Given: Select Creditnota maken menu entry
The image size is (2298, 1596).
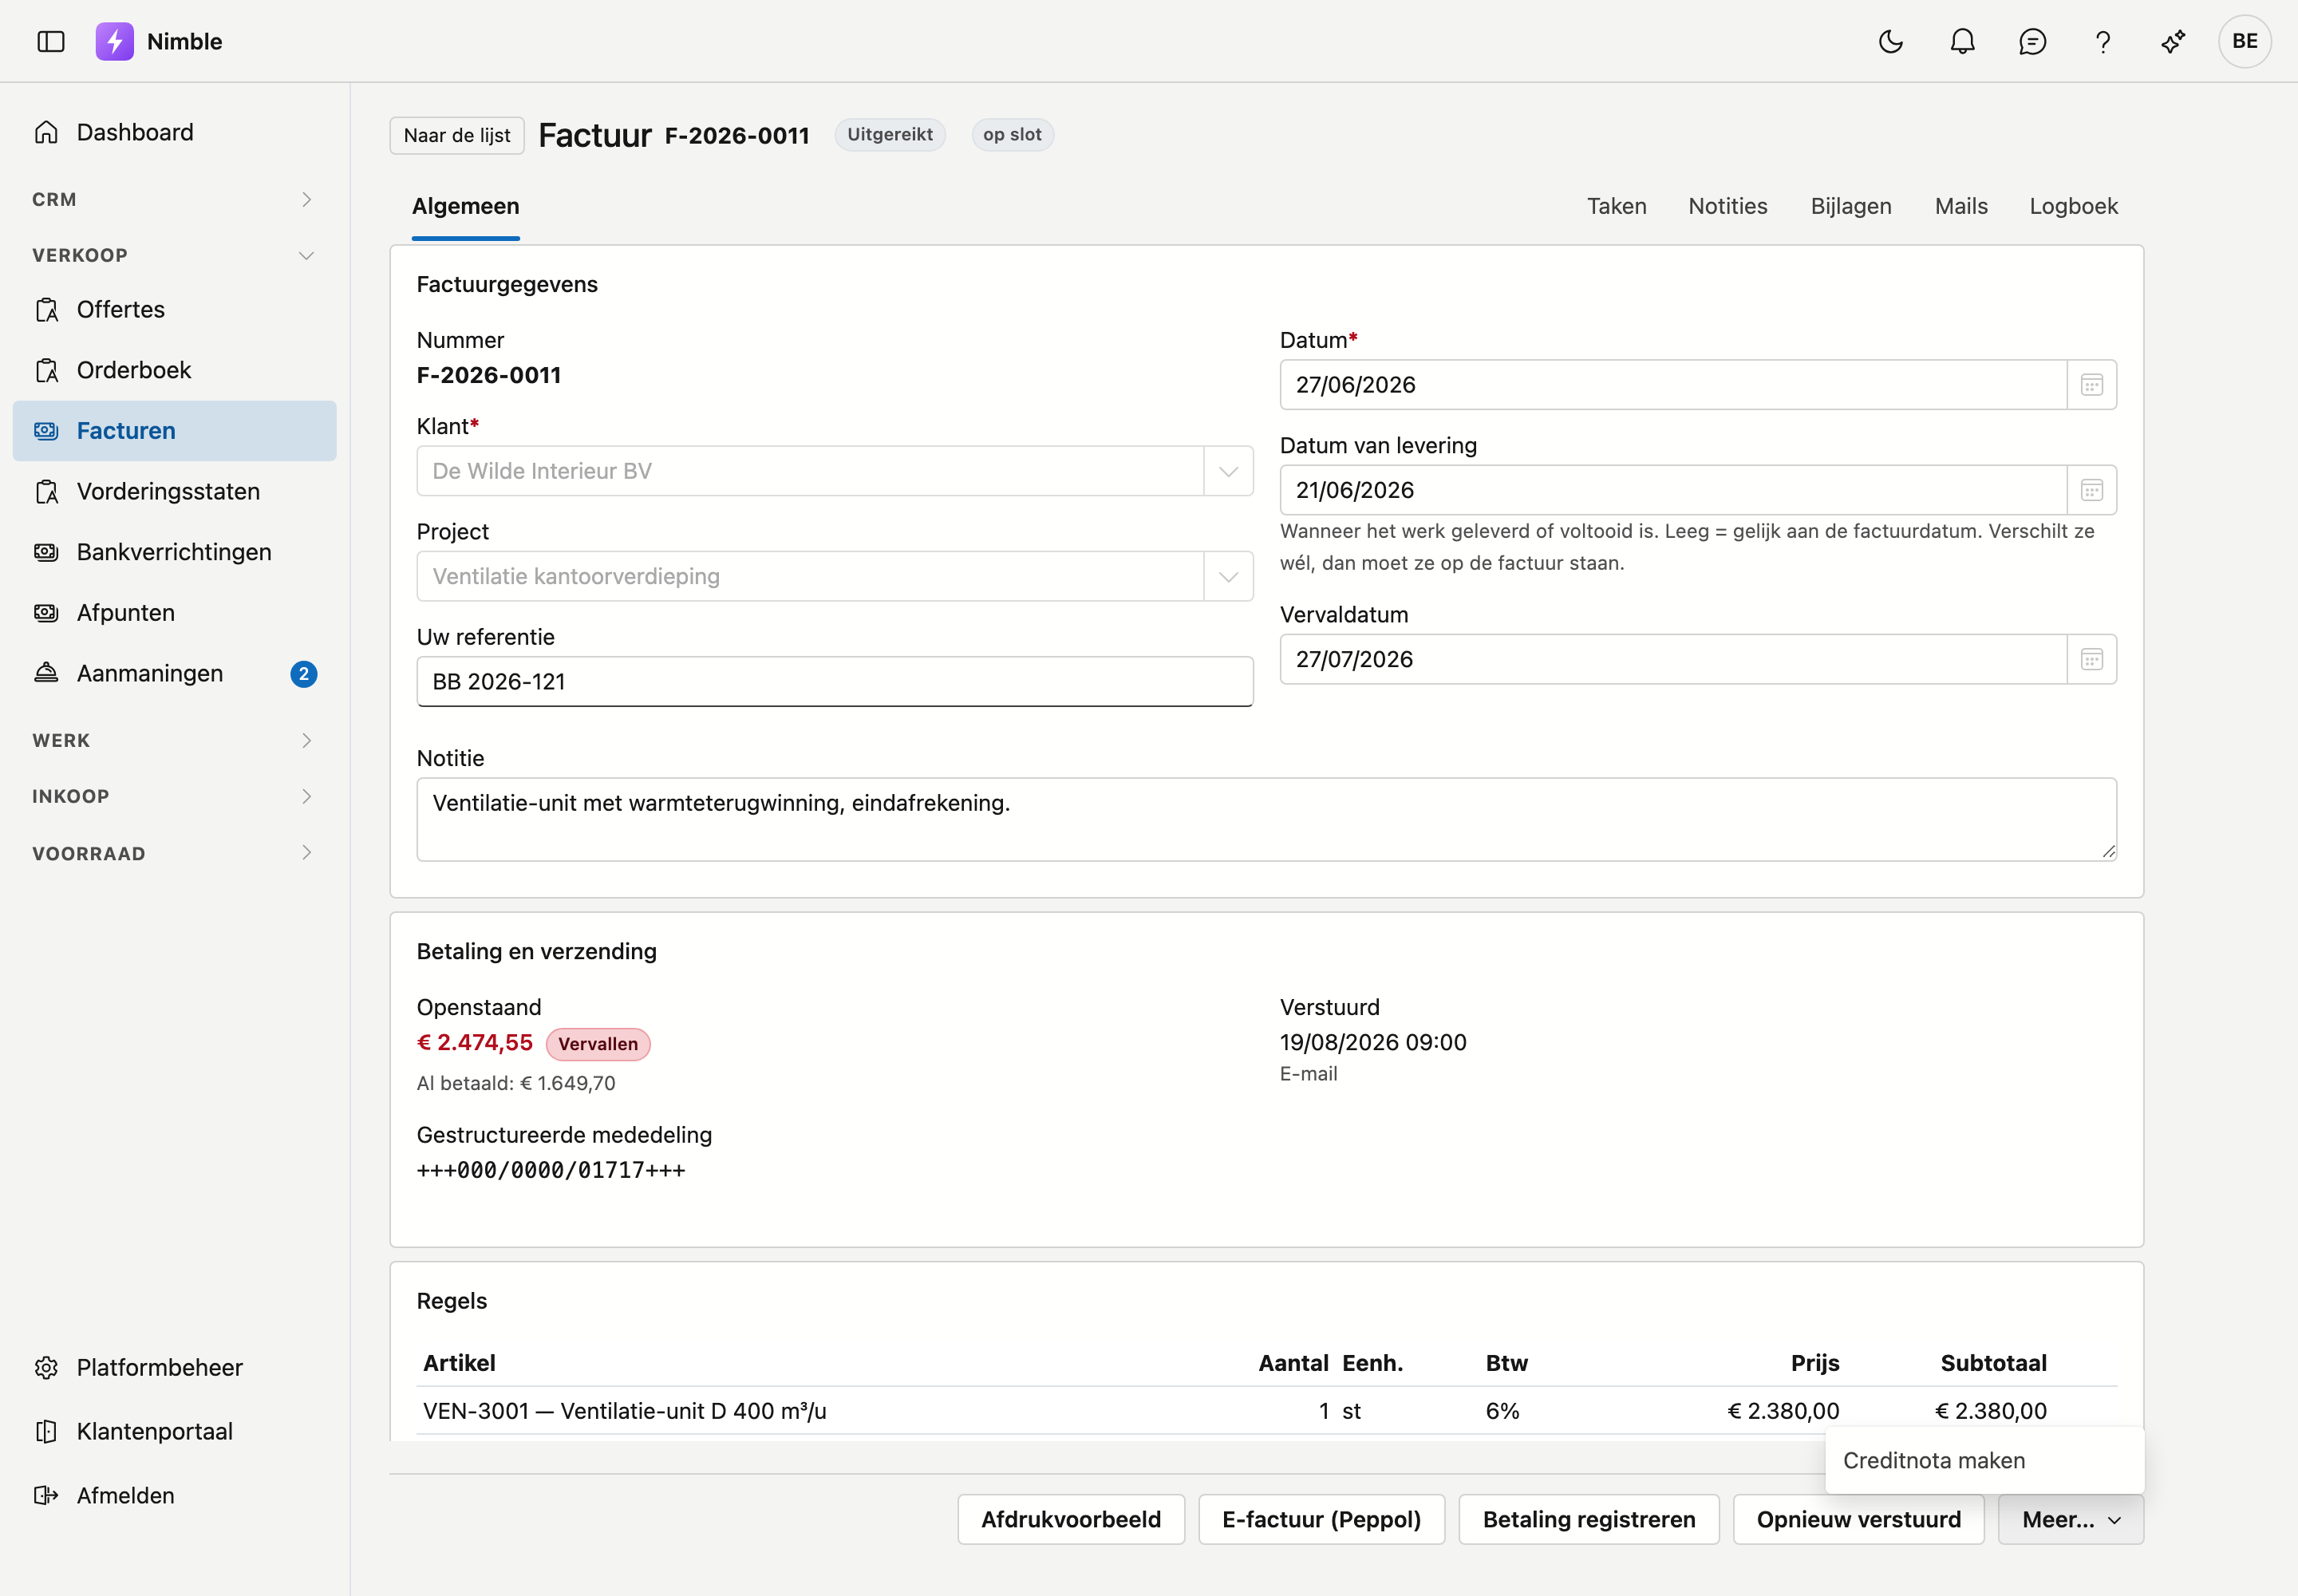Looking at the screenshot, I should coord(1984,1460).
